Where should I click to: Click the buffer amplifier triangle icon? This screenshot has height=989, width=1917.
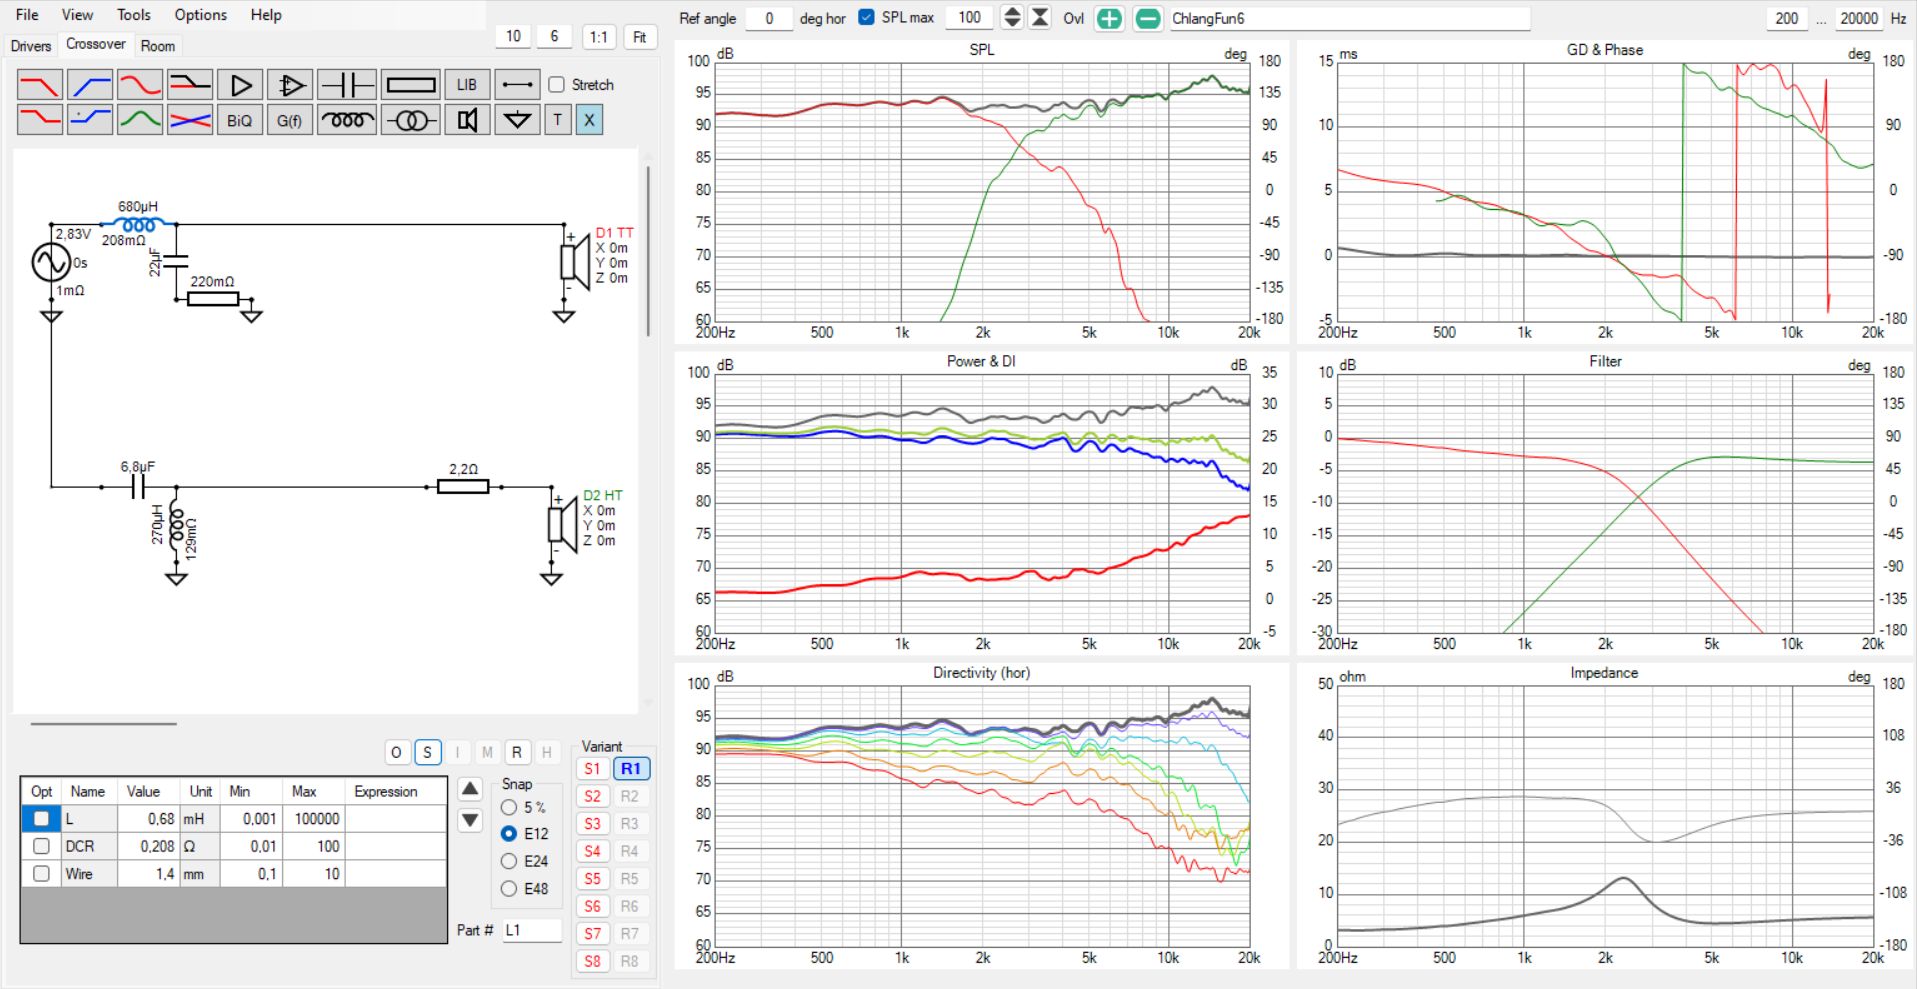(x=240, y=85)
